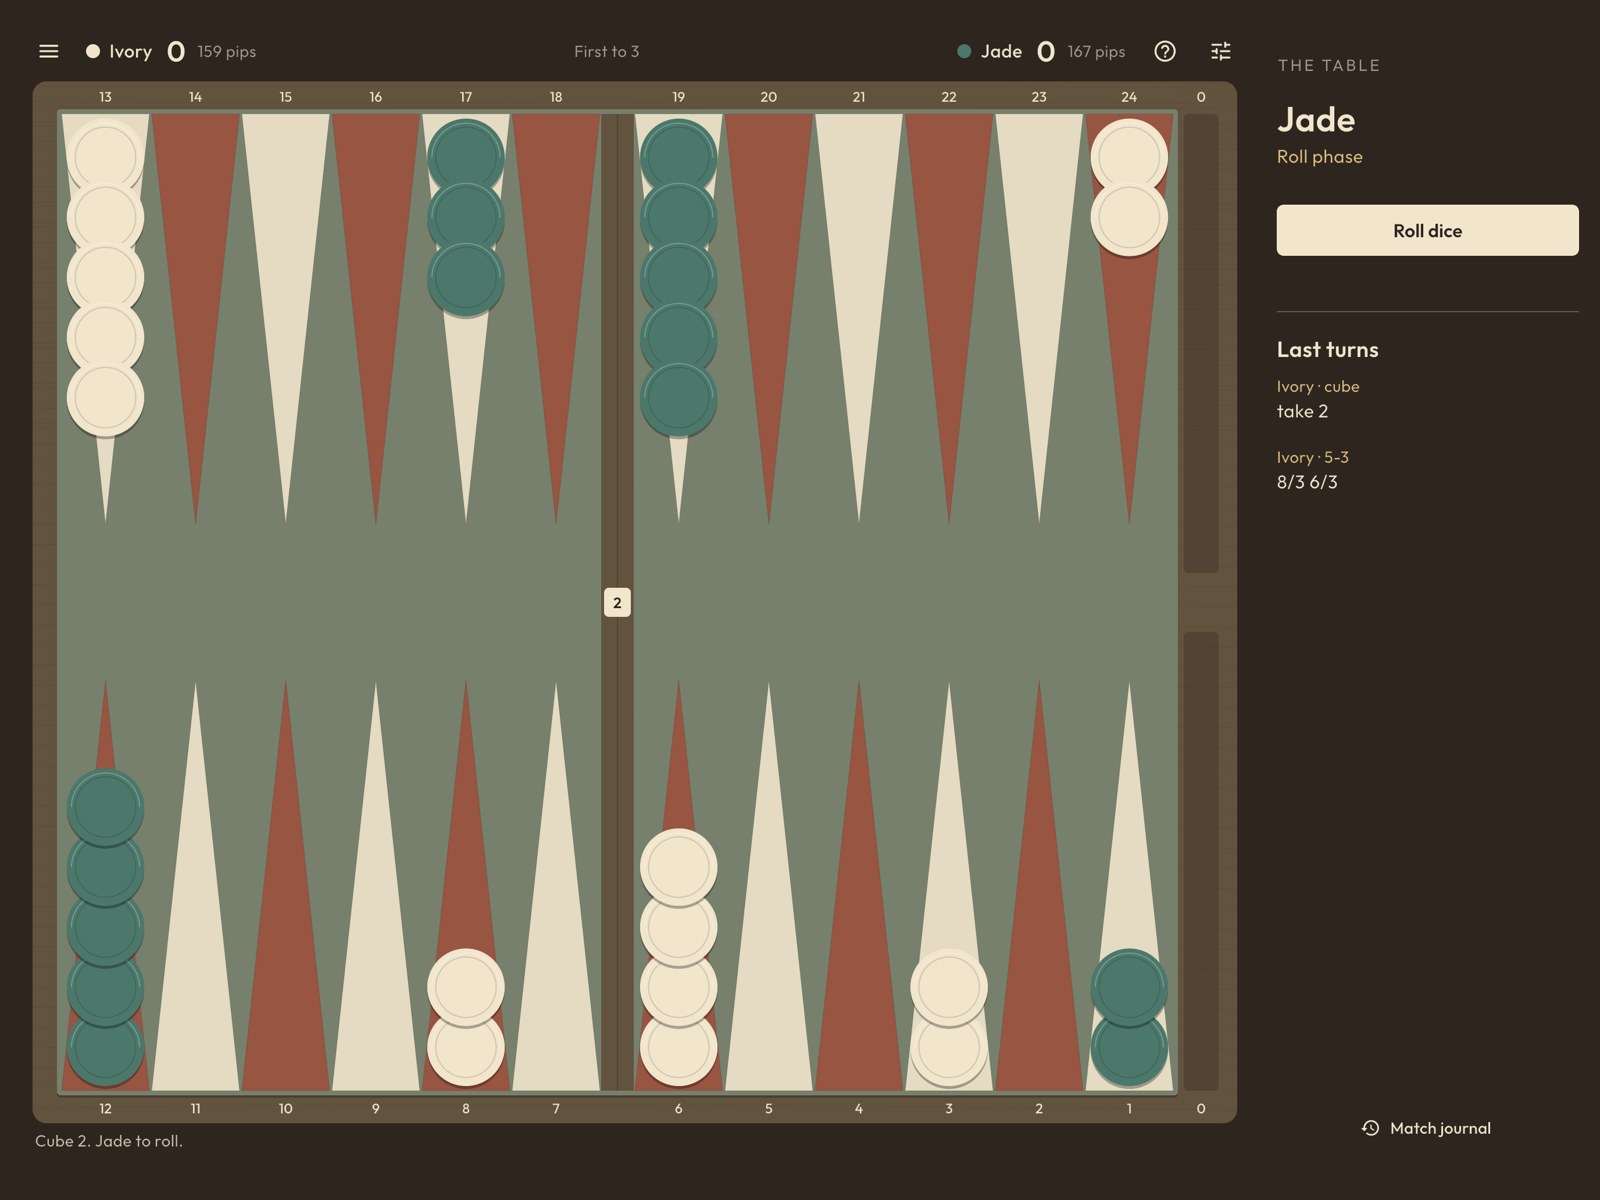Select the upper jade checker on point 1
1600x1200 pixels.
[x=1129, y=987]
